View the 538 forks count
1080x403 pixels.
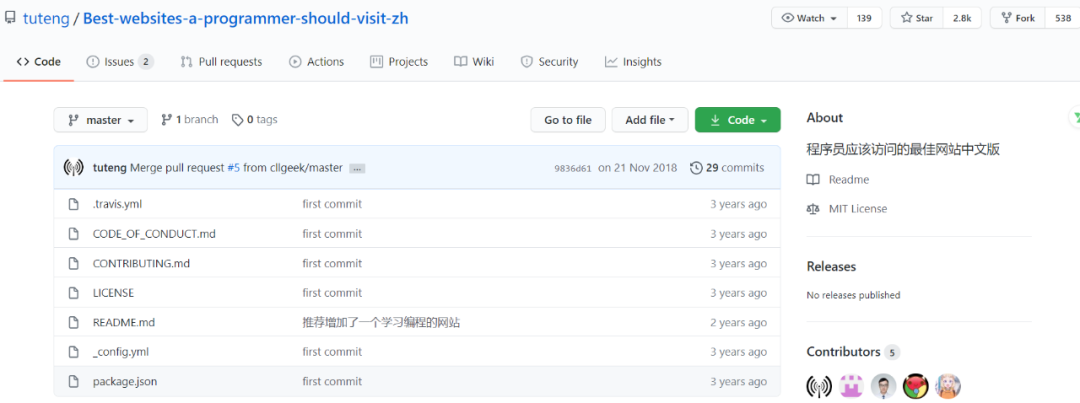(x=1062, y=19)
